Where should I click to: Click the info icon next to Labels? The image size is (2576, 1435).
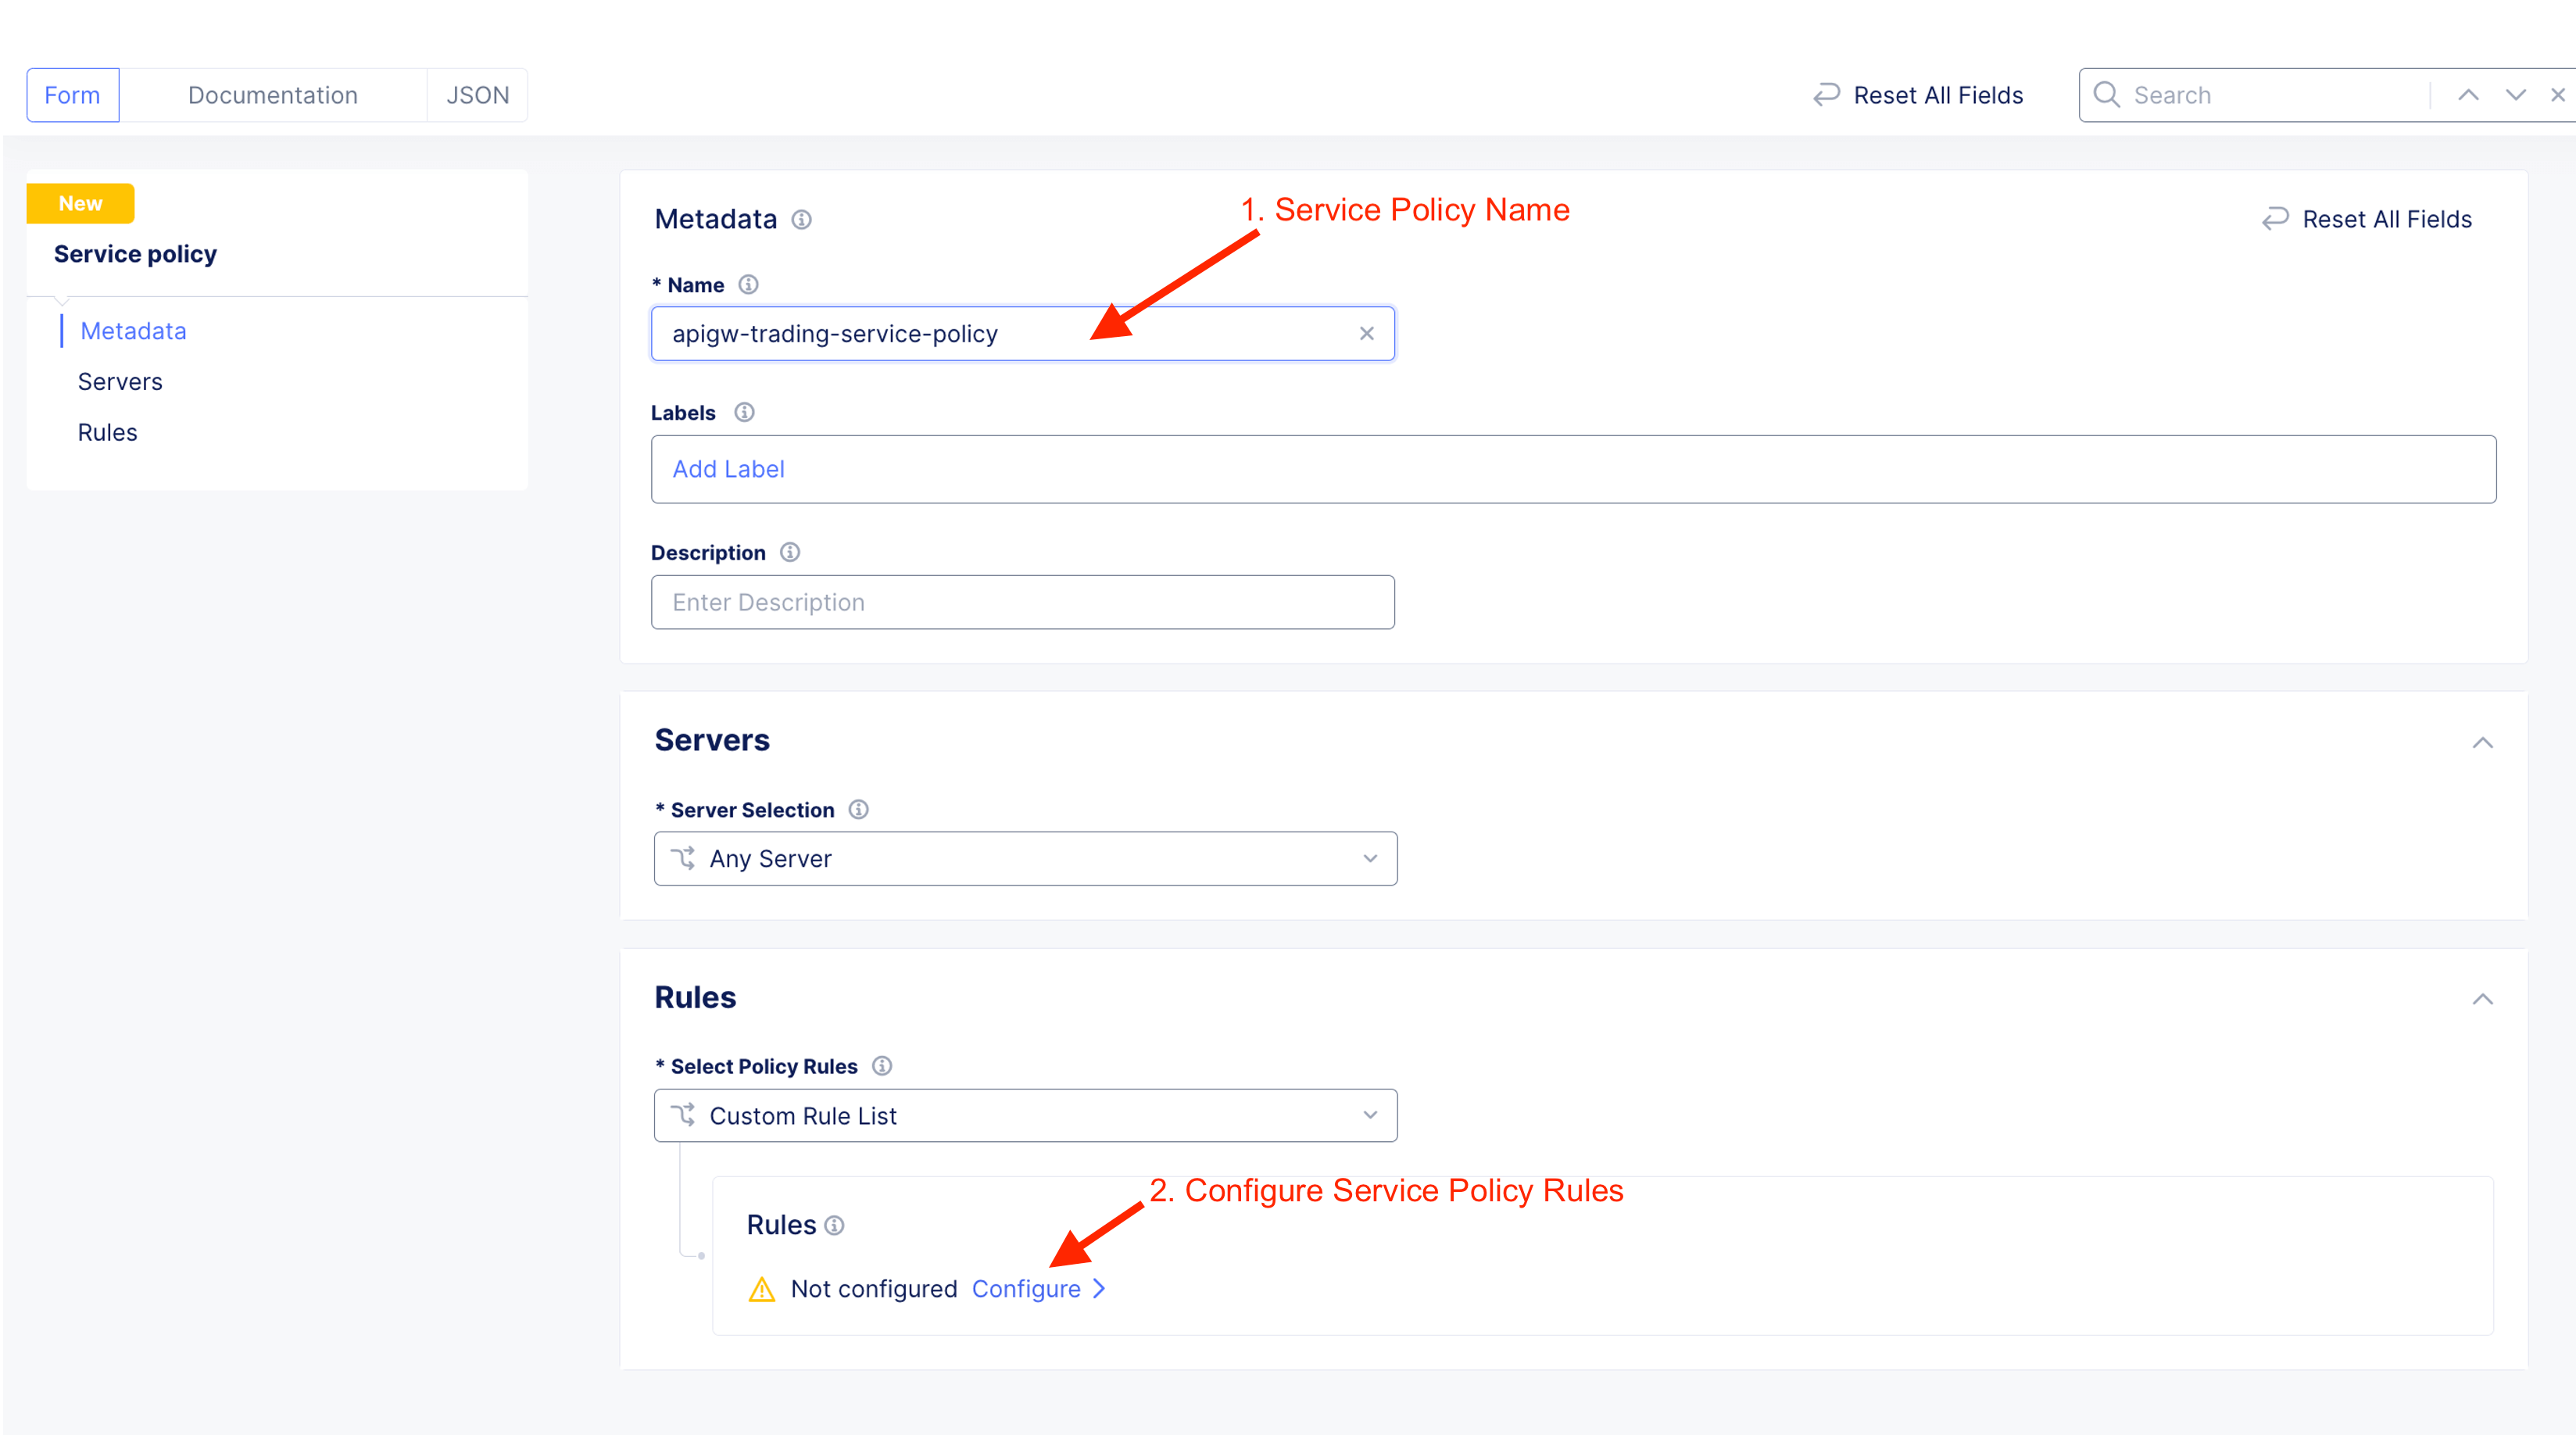coord(744,412)
